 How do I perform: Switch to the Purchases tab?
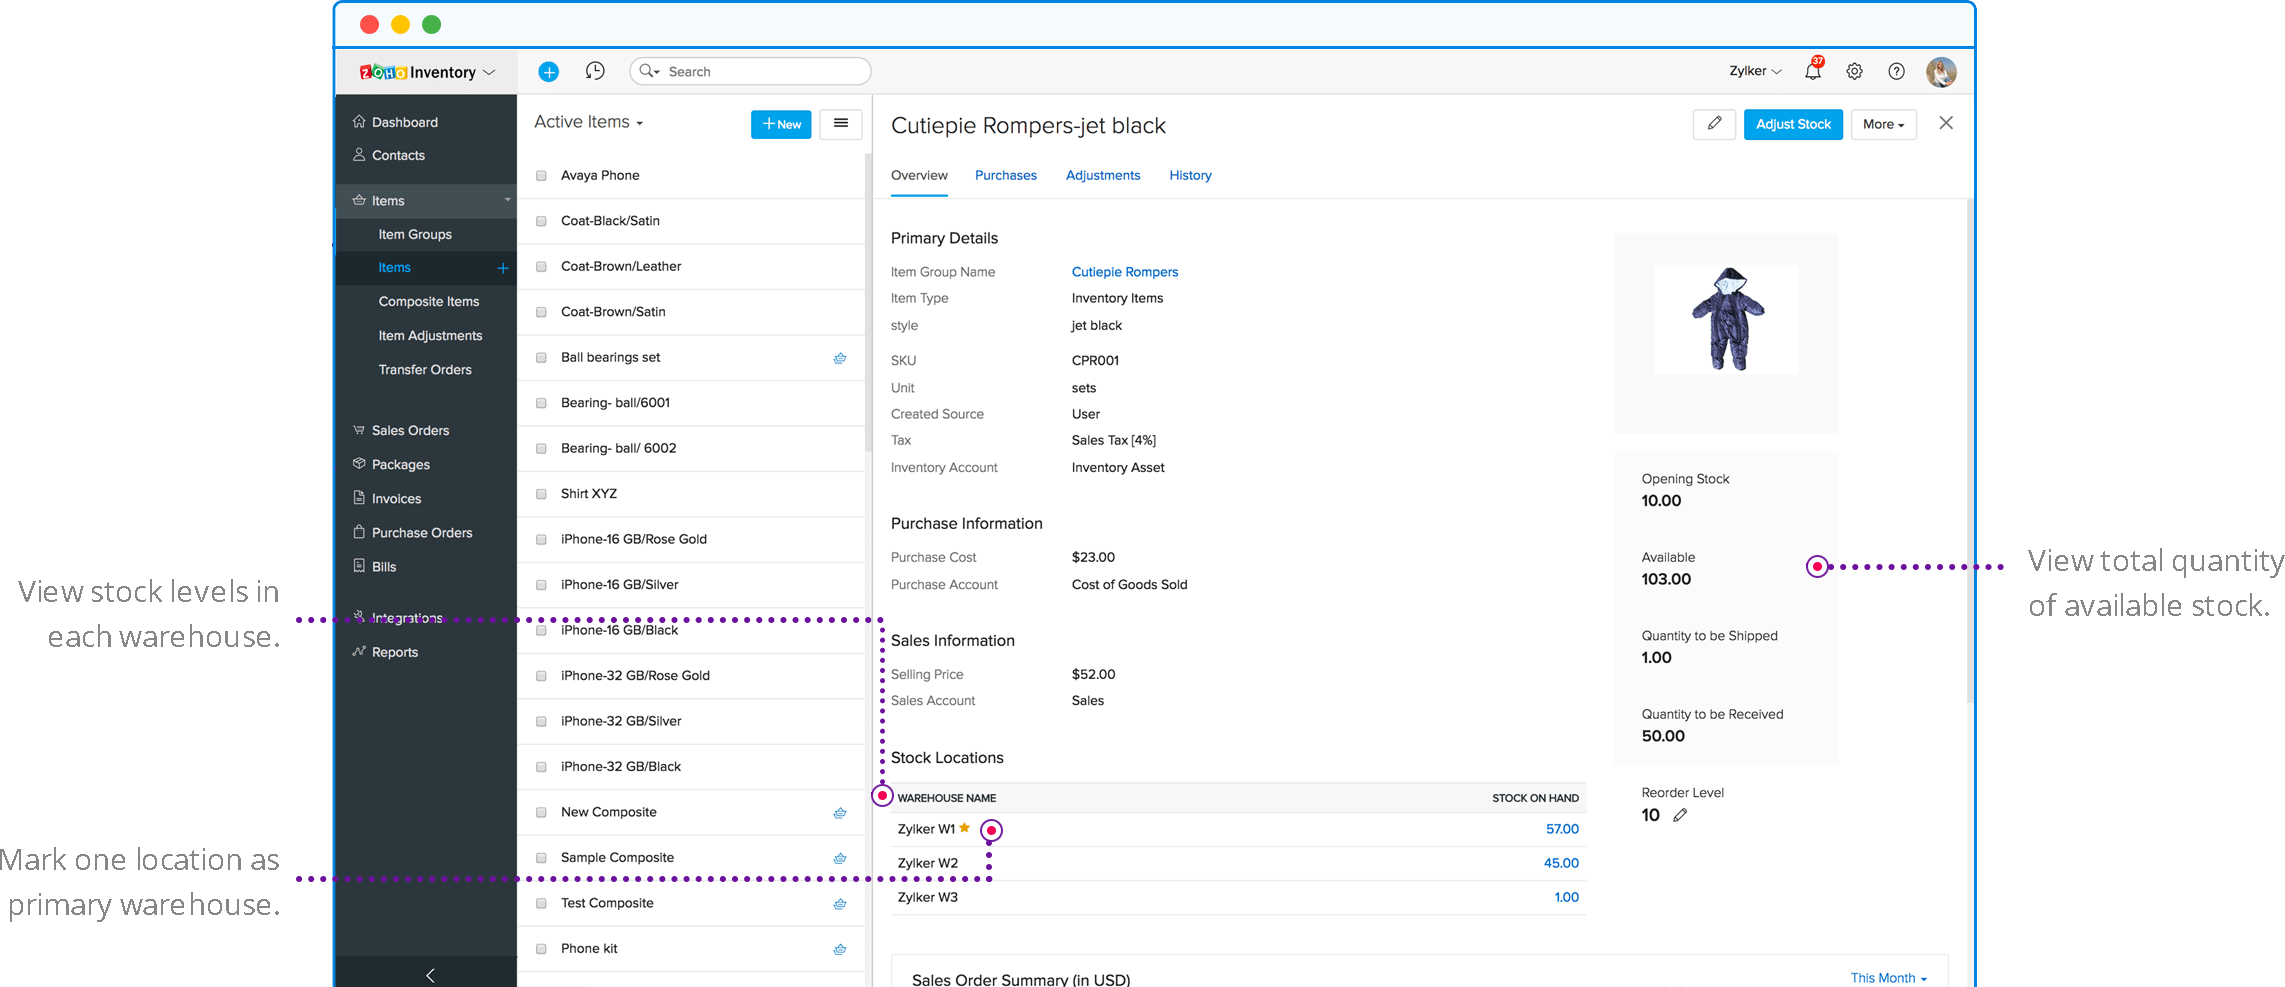click(1005, 175)
